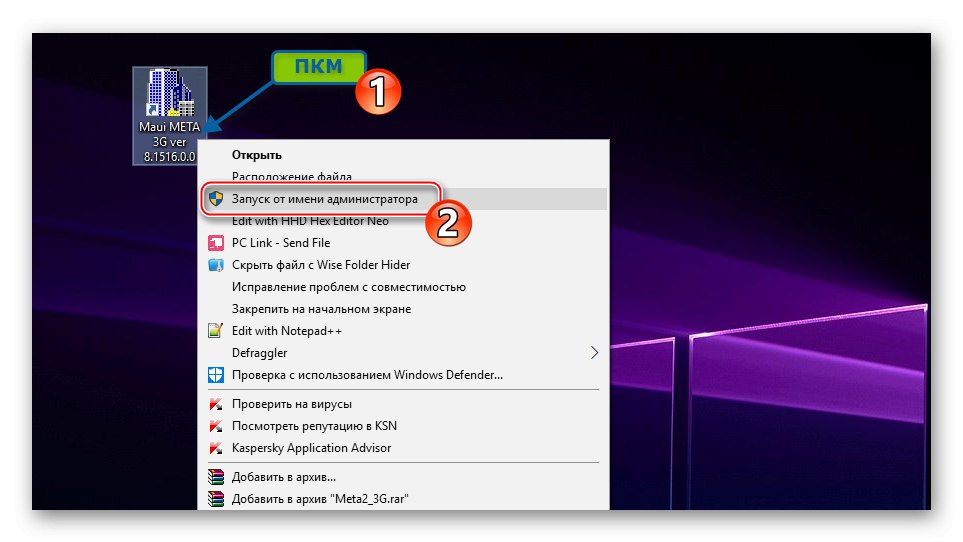Viewport: 963px width, 542px height.
Task: Click the PC Link icon in the context menu
Action: (x=216, y=243)
